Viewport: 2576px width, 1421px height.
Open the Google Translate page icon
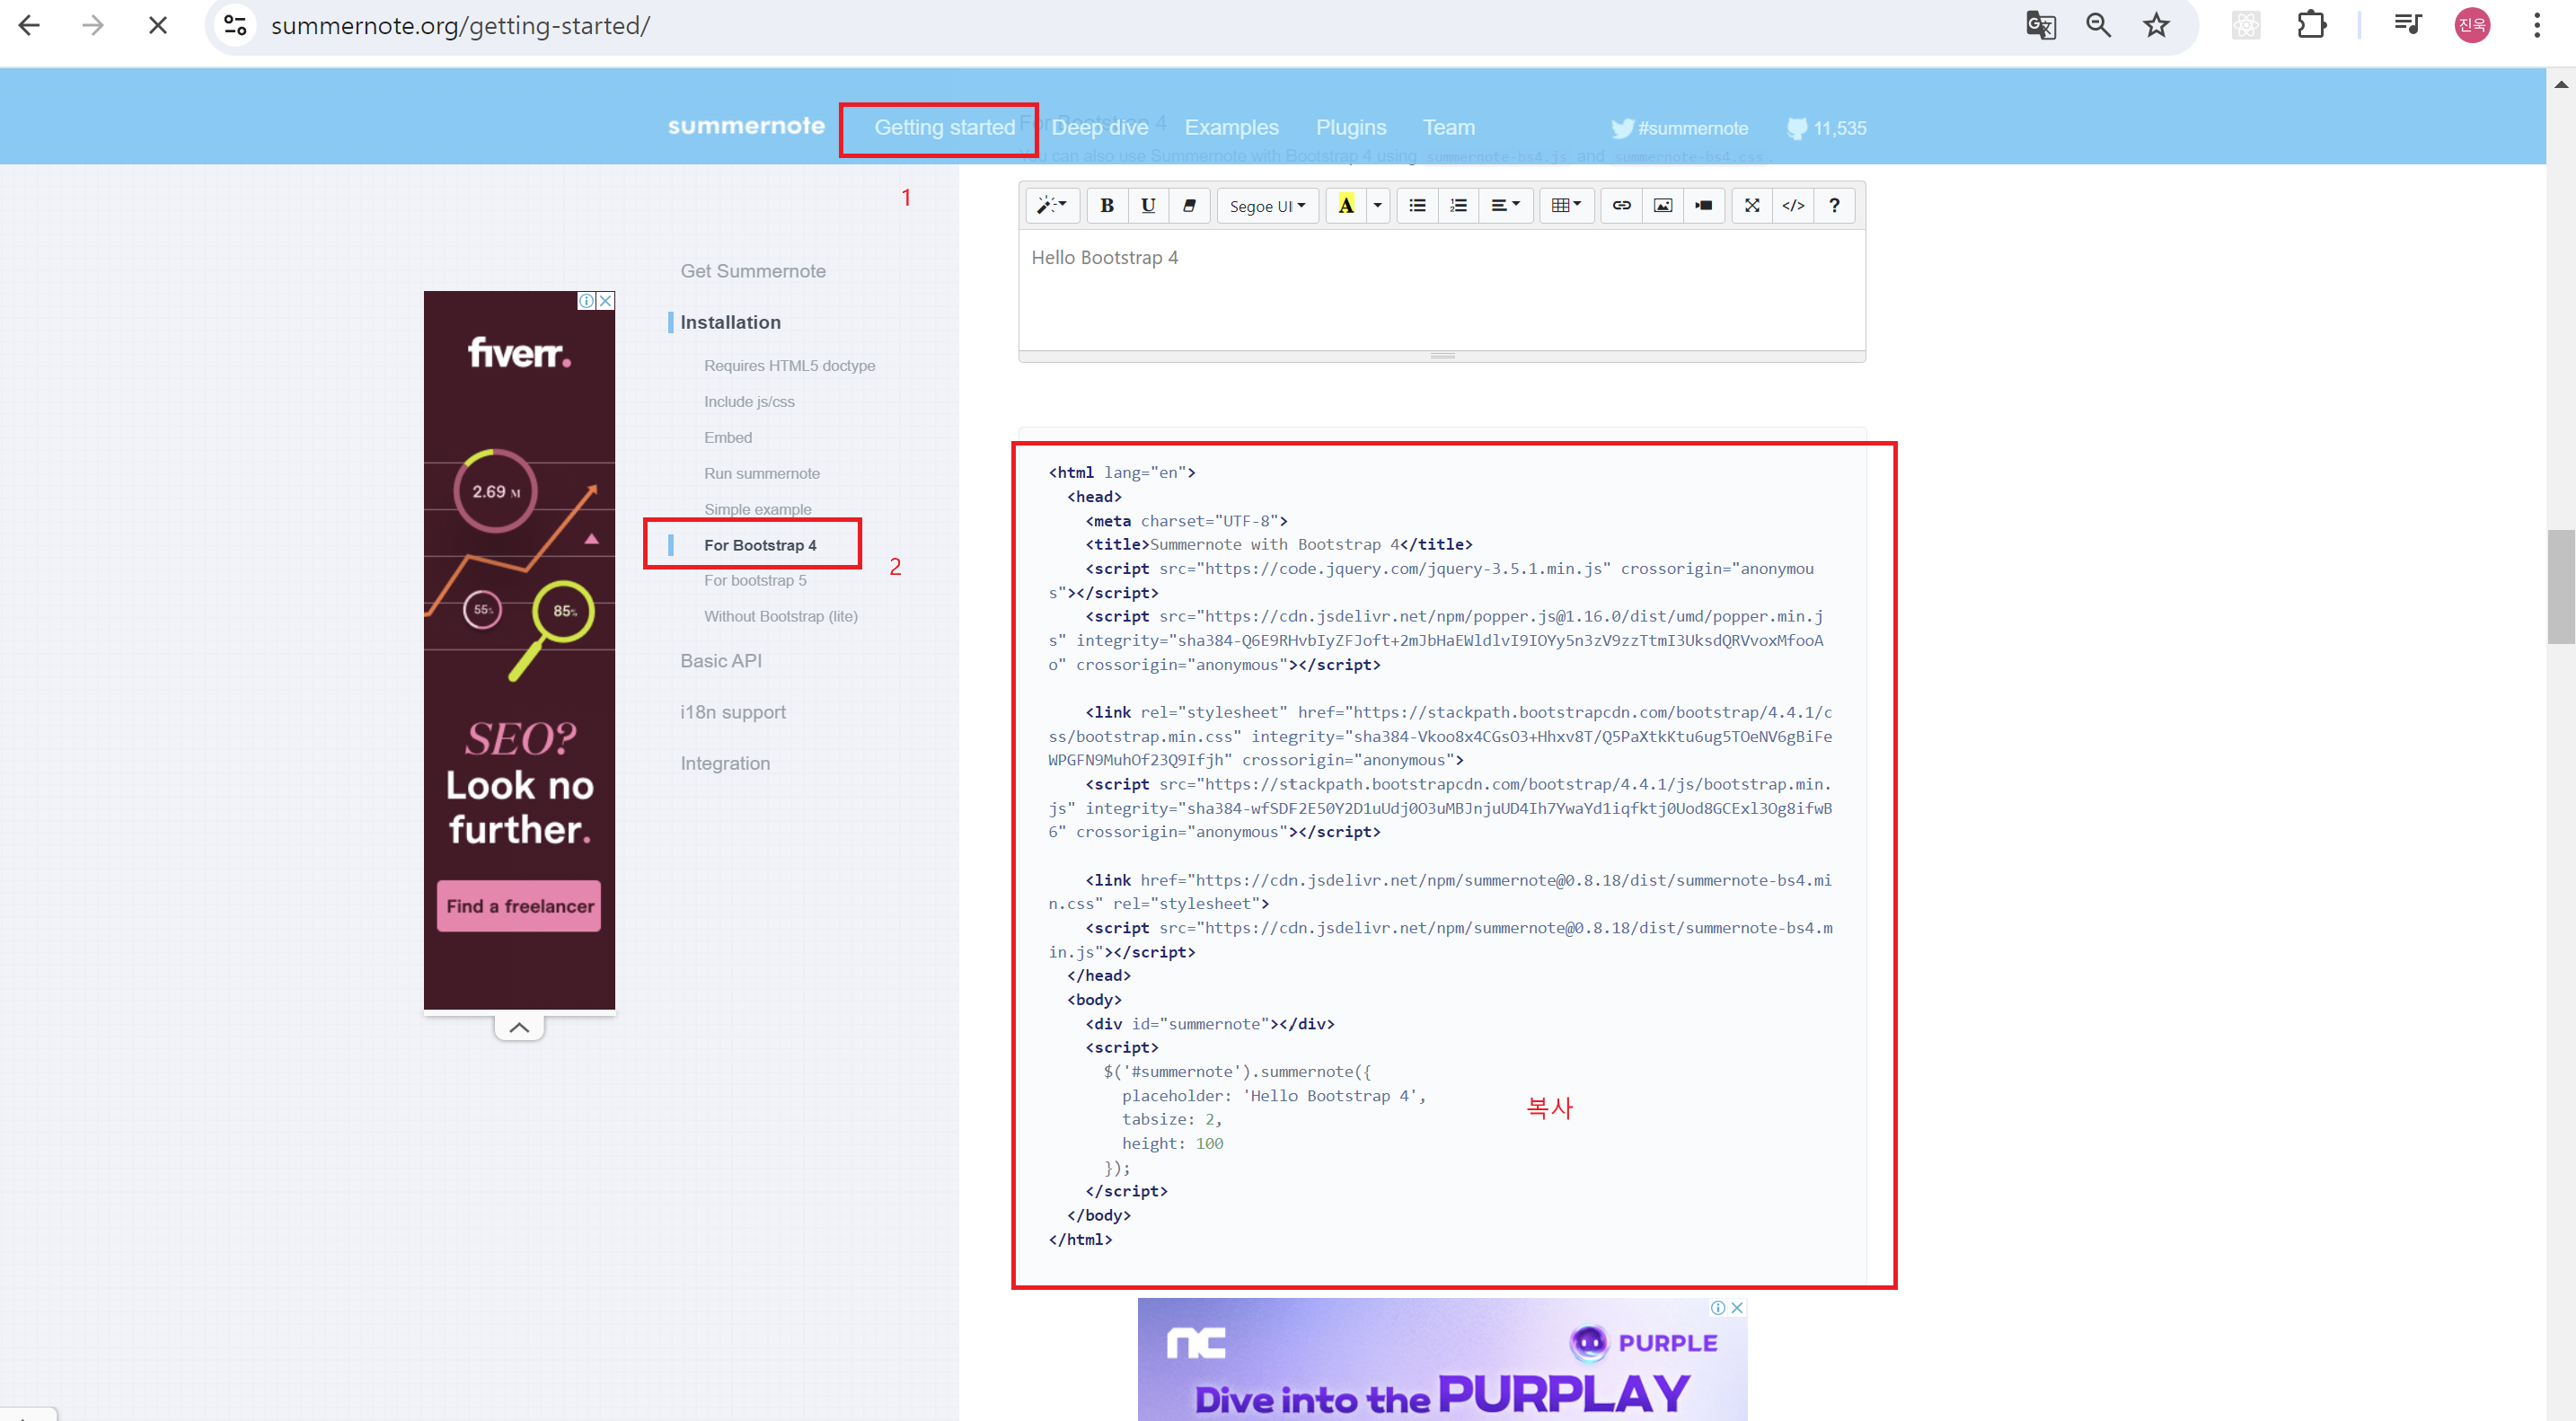[2040, 25]
